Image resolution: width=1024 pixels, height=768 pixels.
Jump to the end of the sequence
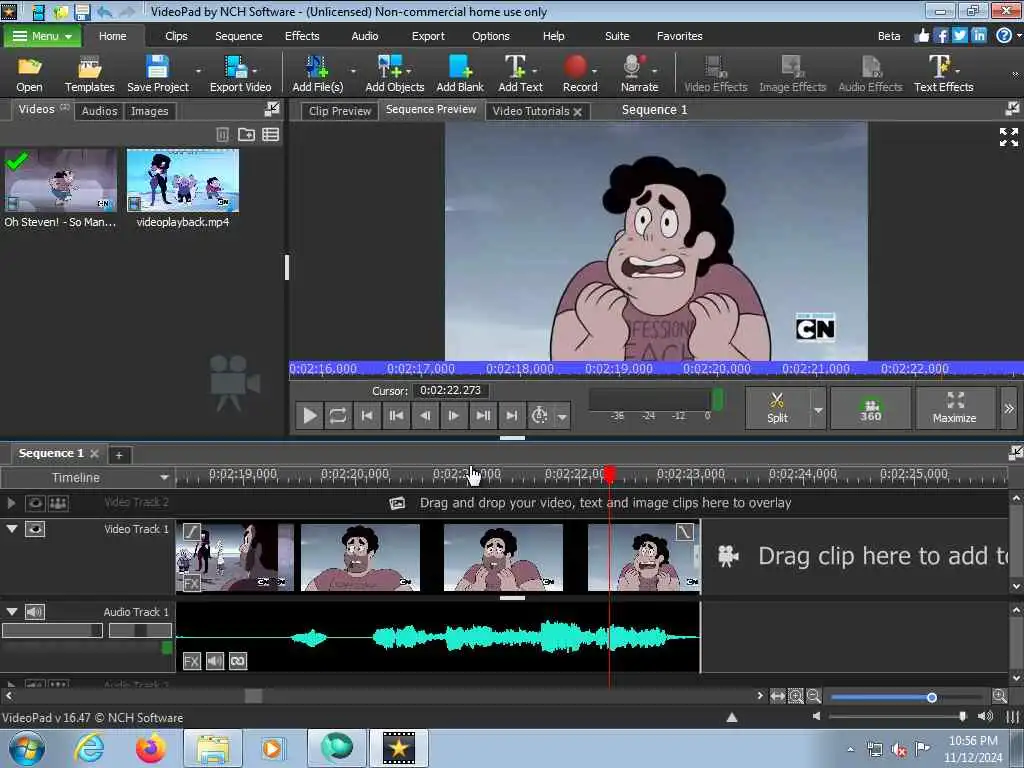[511, 415]
